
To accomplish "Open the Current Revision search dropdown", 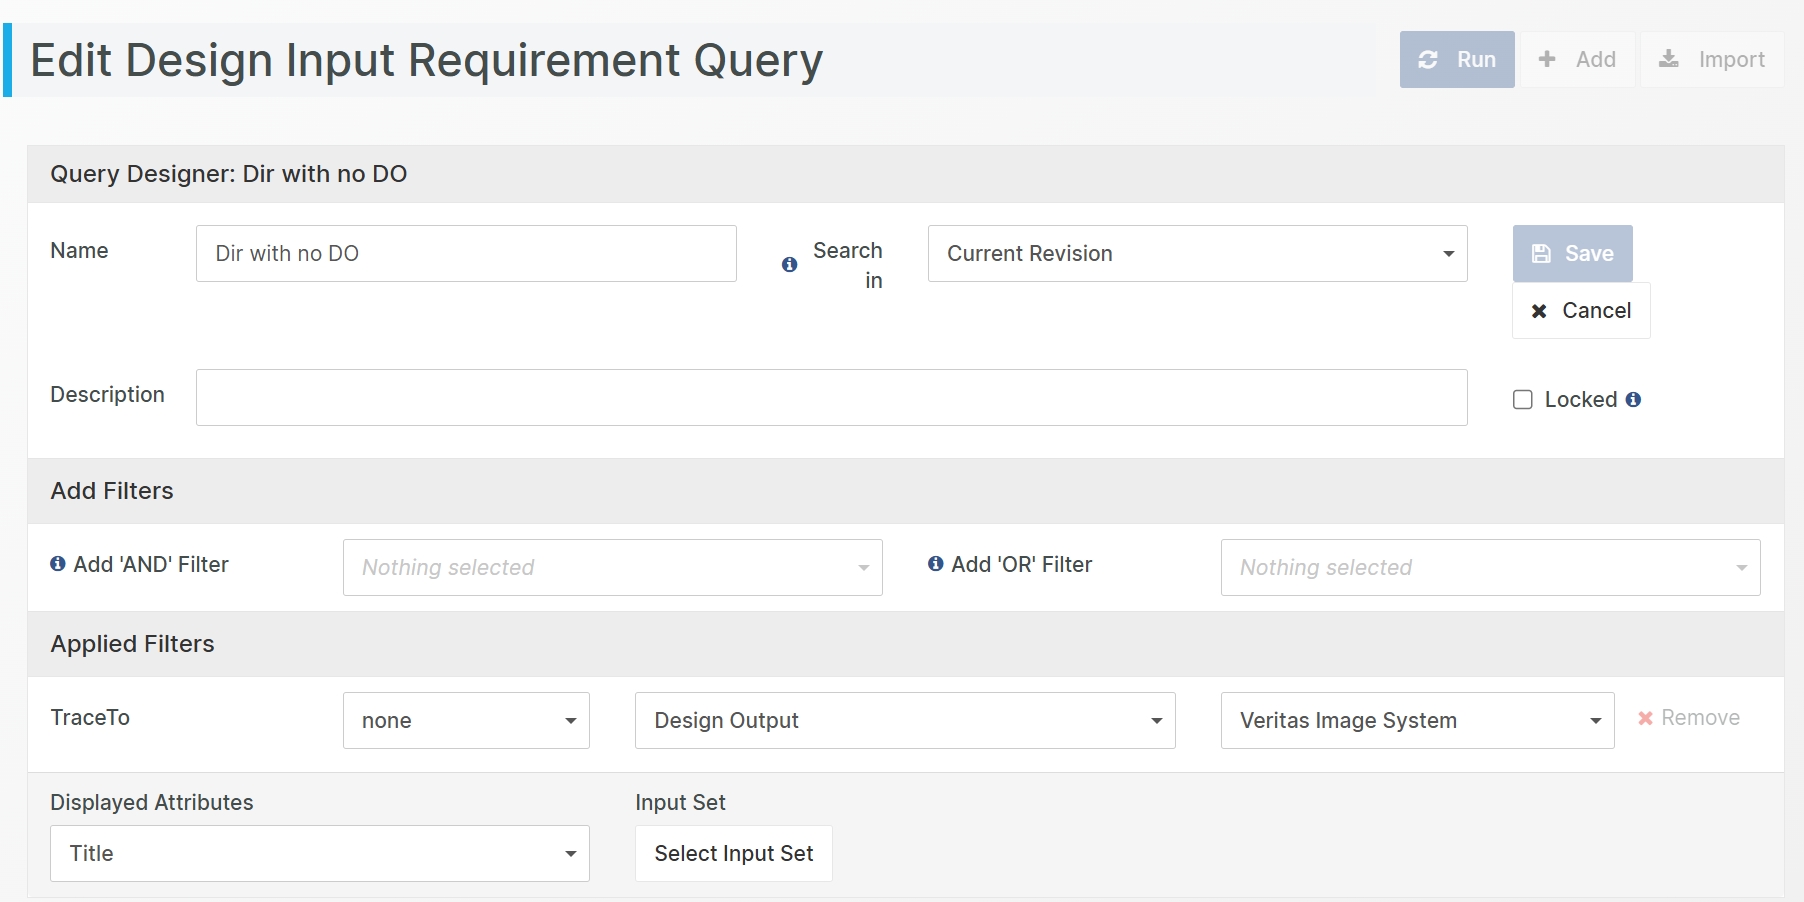I will (x=1197, y=253).
